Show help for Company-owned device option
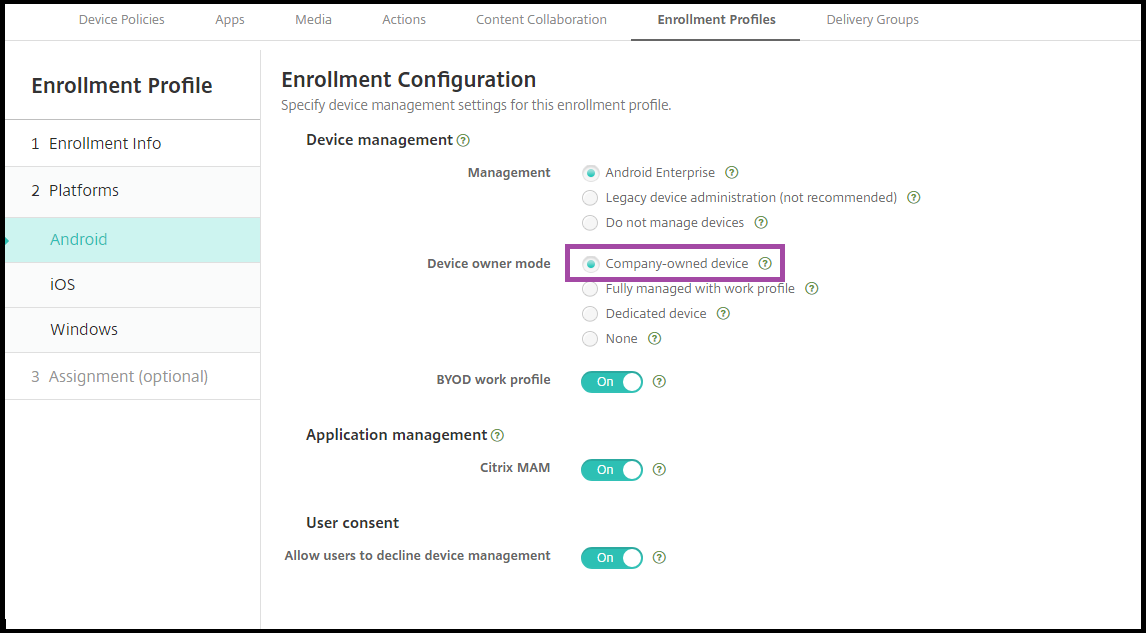 765,264
